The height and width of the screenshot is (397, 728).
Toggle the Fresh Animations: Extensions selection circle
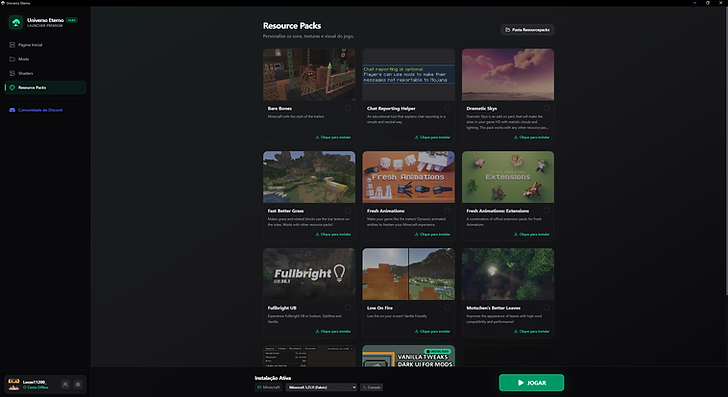tap(546, 211)
